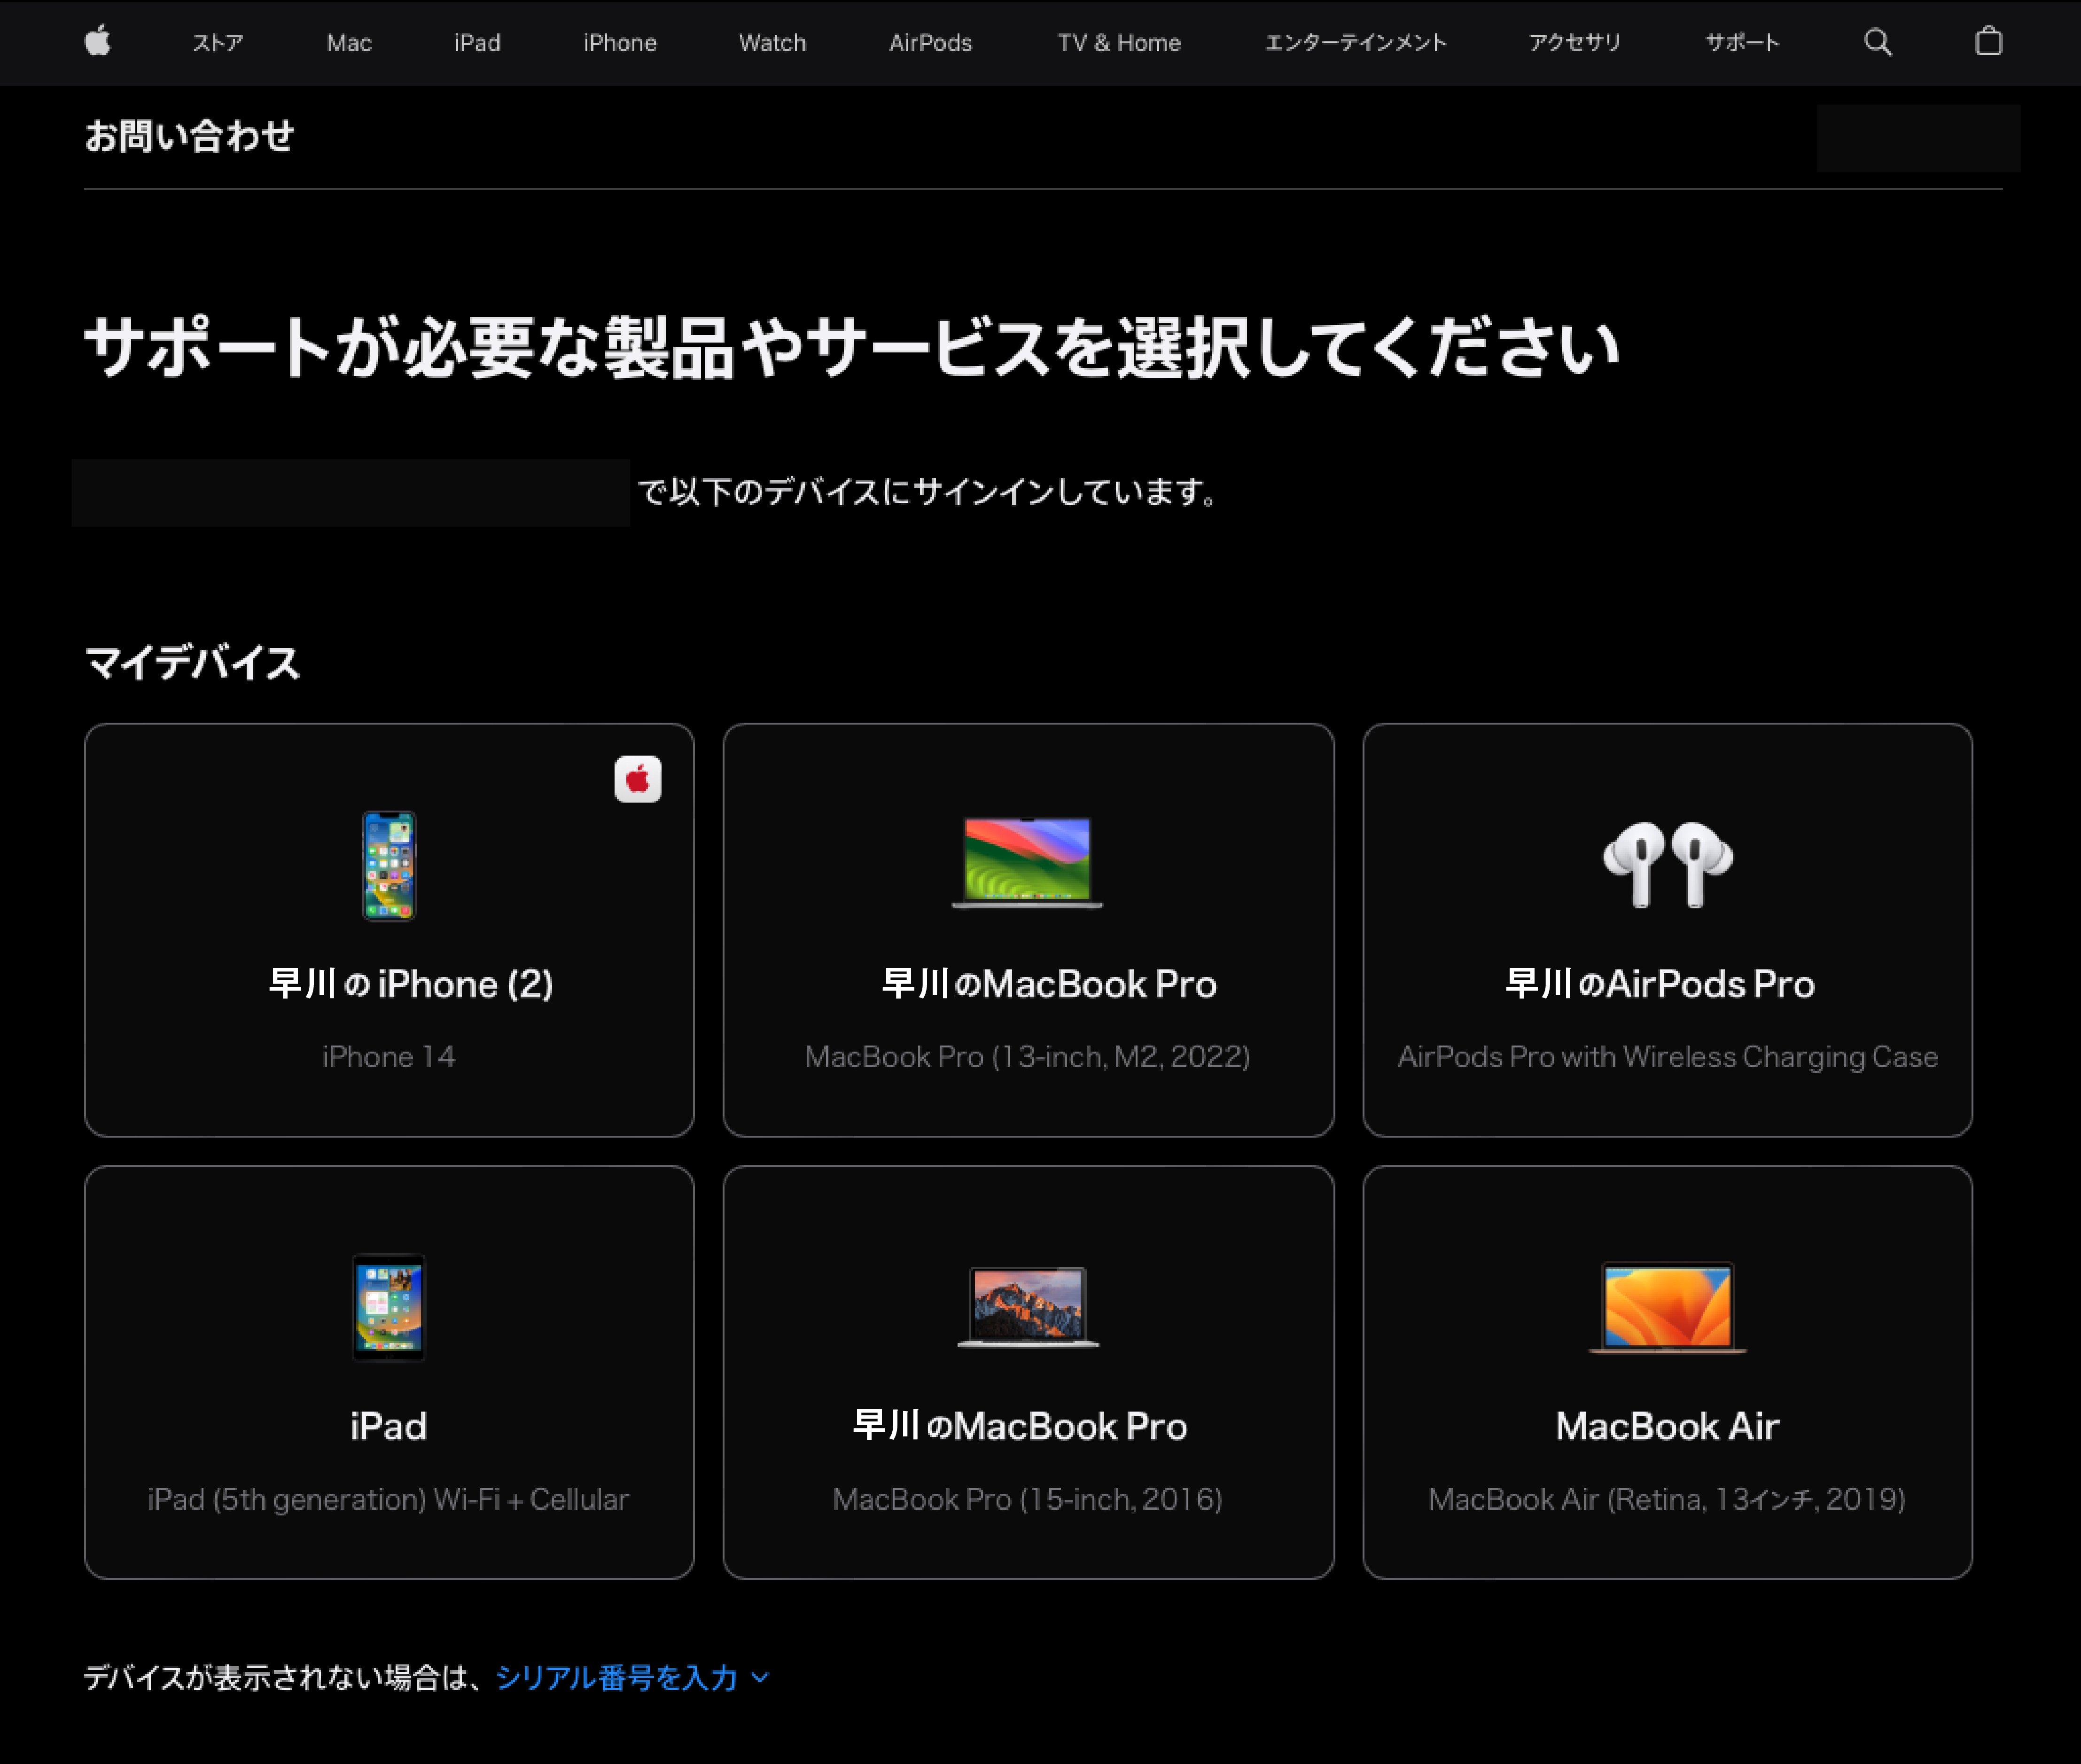Screen dimensions: 2081x1764
Task: Select the MacBook Air device card title
Action: coord(1667,1426)
